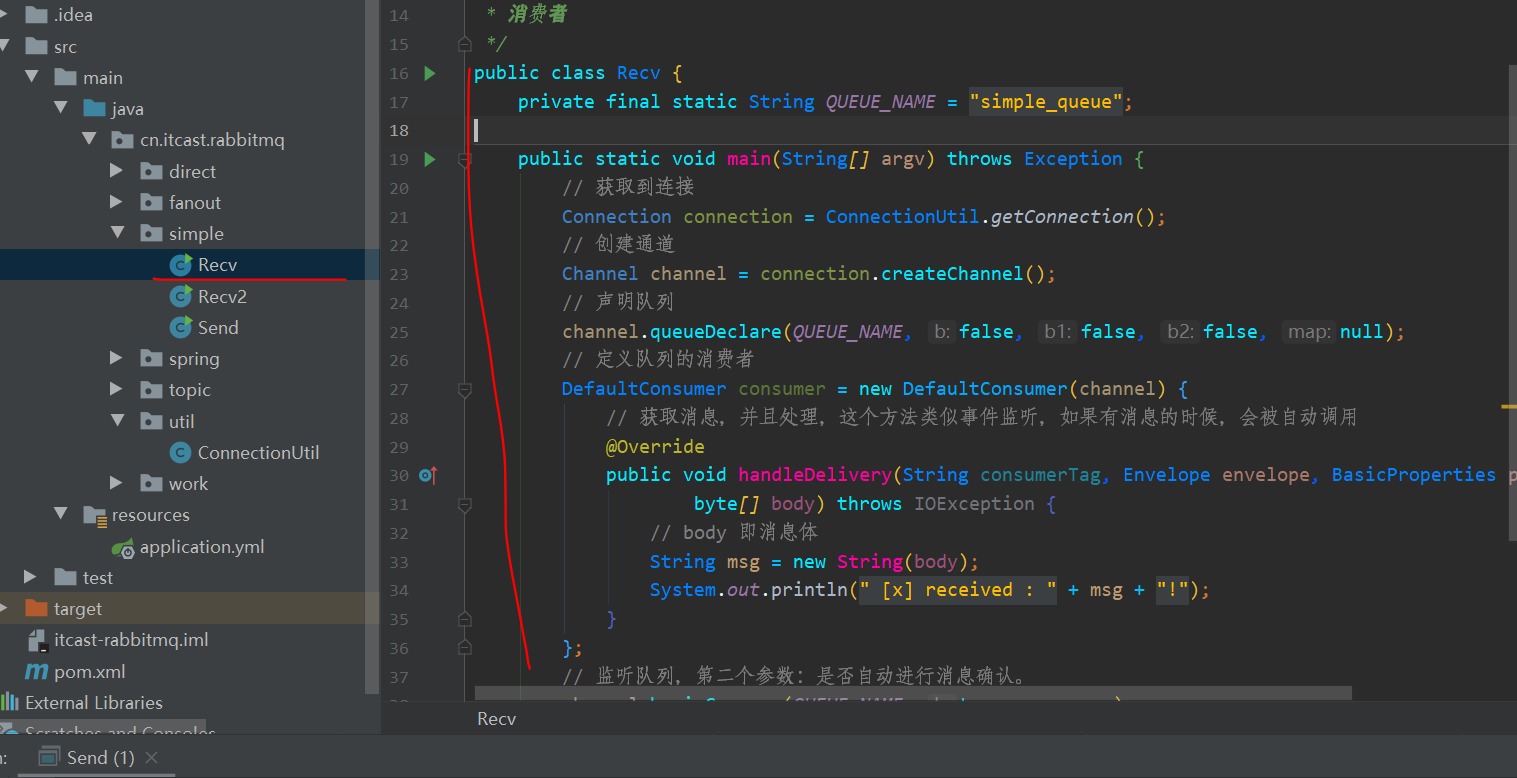Select the Recv class file icon

[181, 265]
